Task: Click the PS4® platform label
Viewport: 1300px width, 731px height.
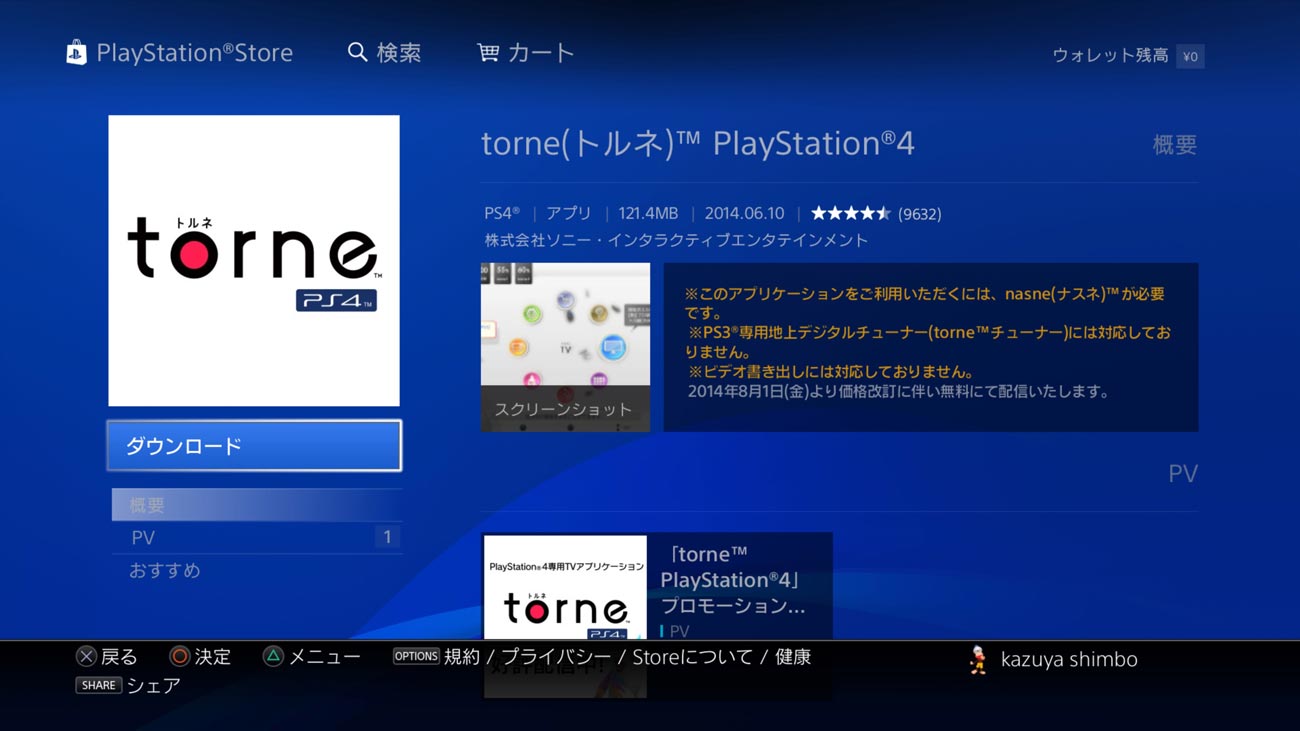Action: (x=502, y=213)
